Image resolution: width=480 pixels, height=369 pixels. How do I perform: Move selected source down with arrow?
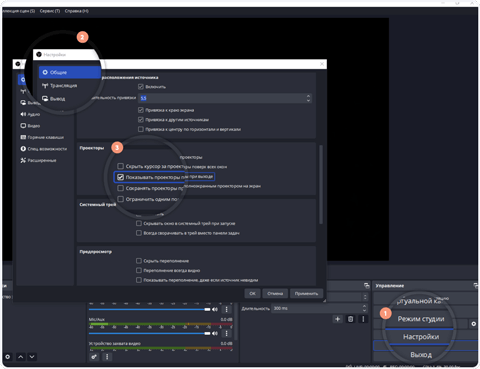[x=32, y=357]
